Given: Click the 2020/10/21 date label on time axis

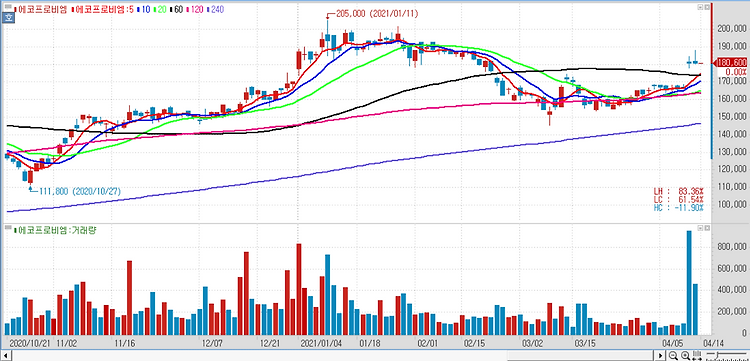Looking at the screenshot, I should pos(30,343).
